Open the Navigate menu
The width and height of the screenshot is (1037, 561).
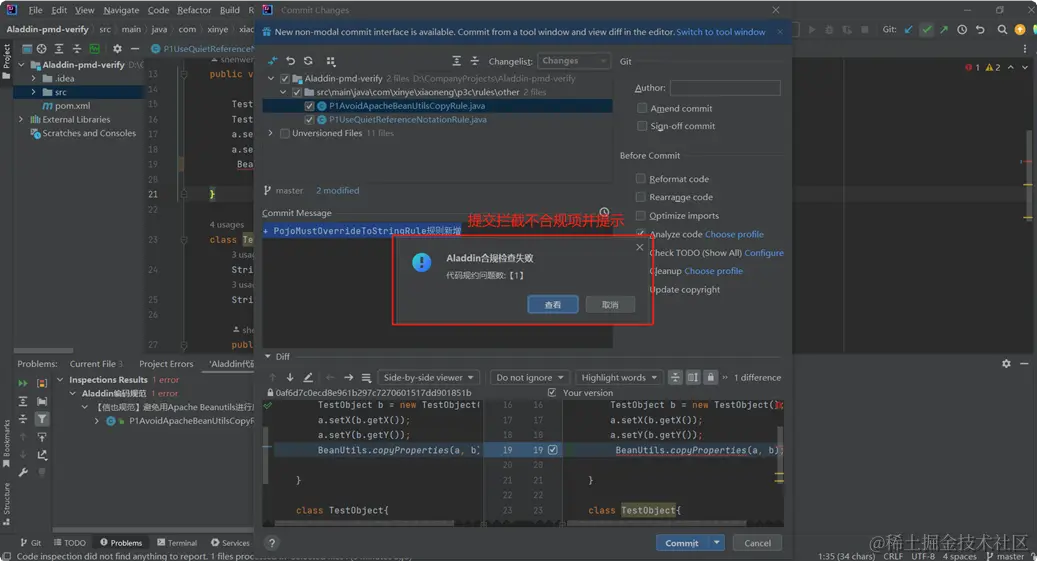(x=121, y=10)
